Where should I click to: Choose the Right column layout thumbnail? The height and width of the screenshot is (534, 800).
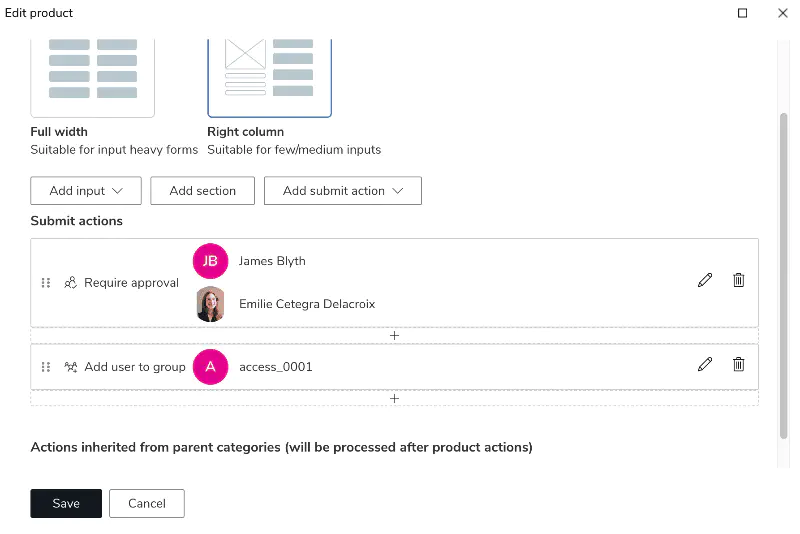(x=269, y=78)
